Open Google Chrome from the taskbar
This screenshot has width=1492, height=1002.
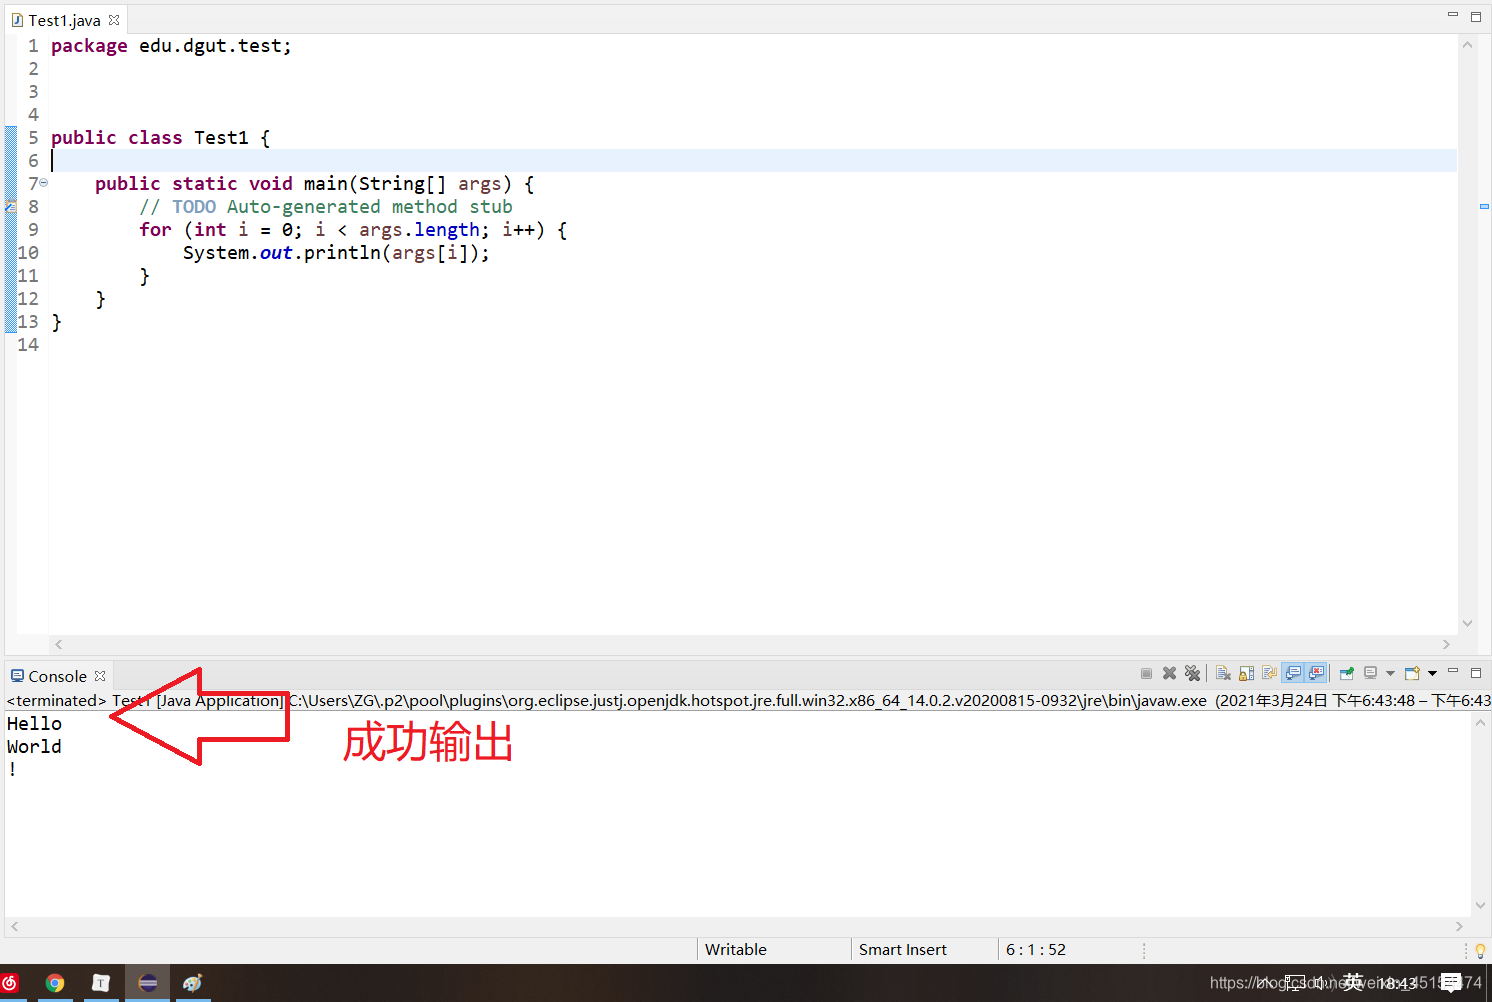[55, 983]
